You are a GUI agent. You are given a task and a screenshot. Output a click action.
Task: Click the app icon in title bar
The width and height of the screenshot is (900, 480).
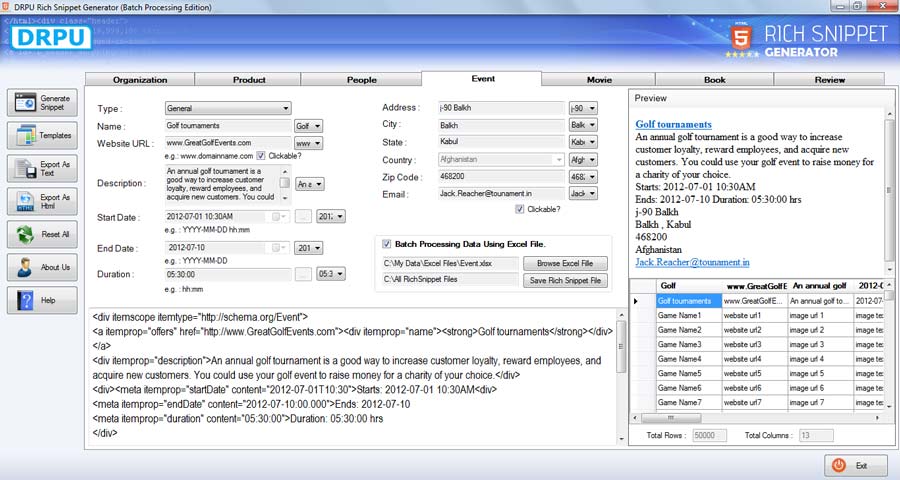point(6,7)
